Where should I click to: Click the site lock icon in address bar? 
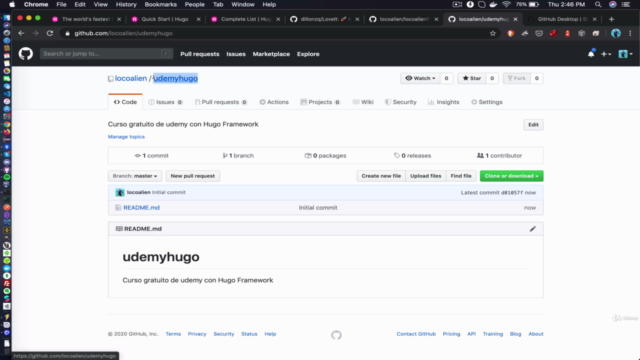[67, 33]
